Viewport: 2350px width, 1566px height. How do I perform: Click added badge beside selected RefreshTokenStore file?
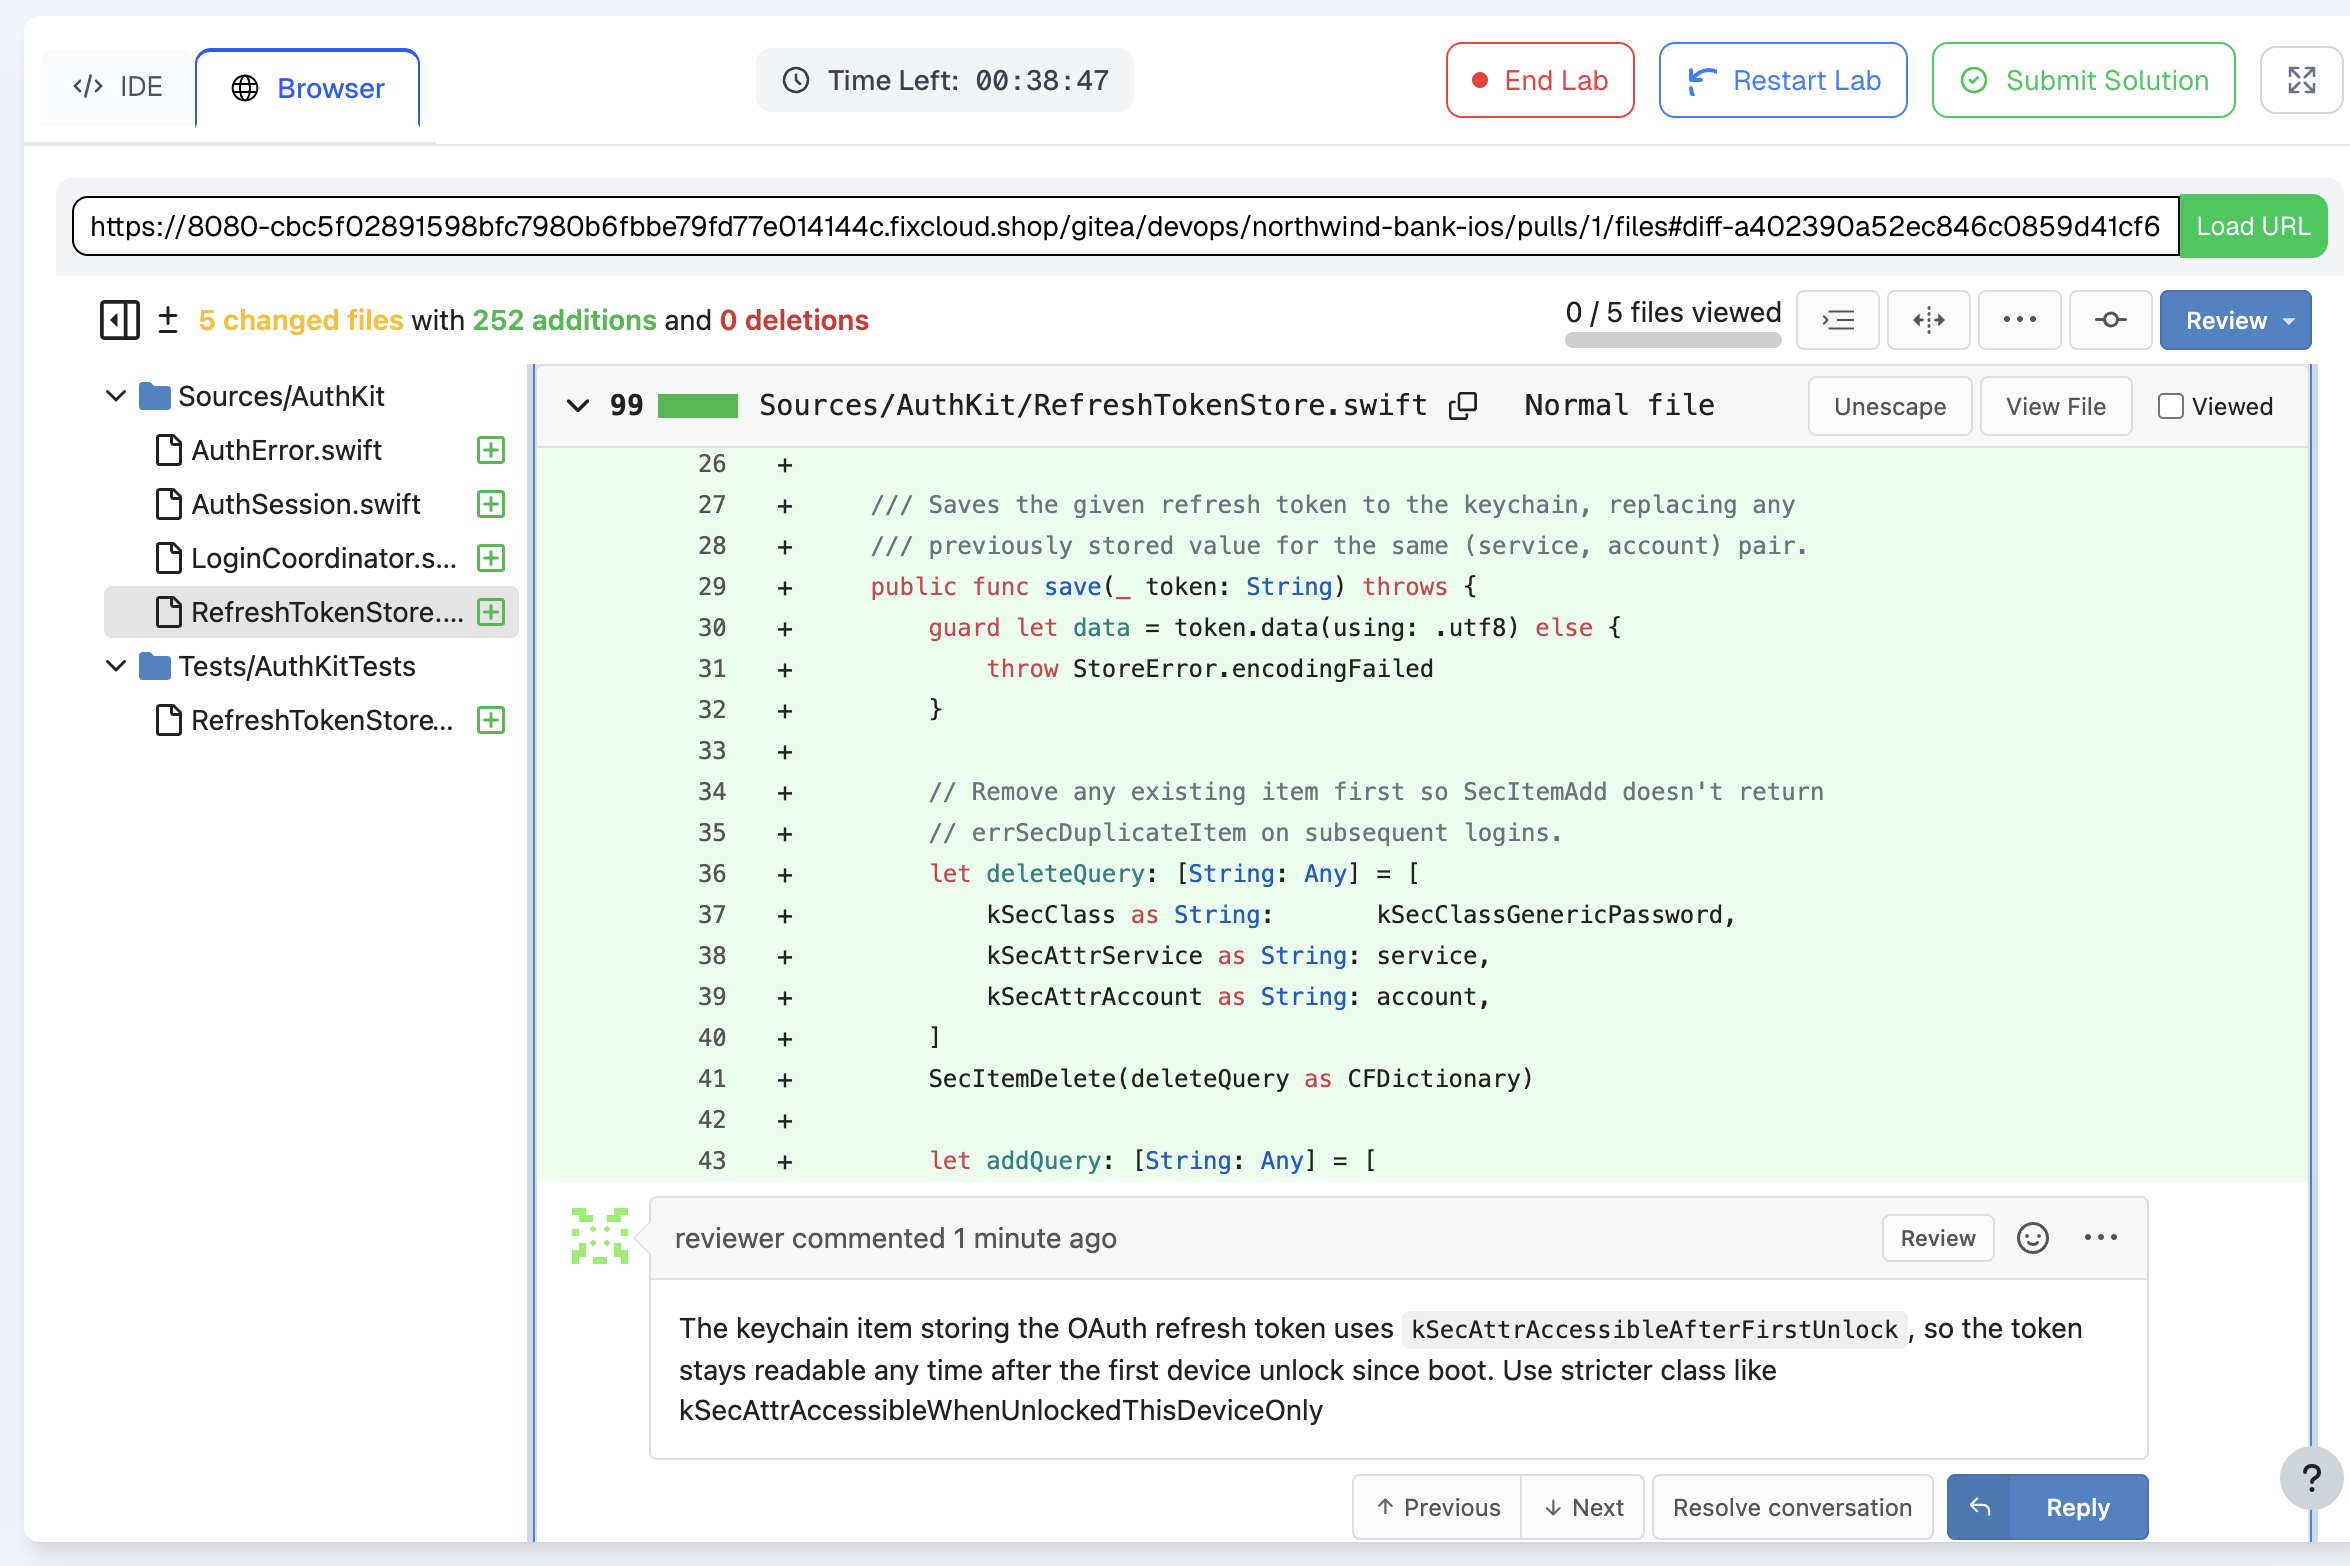tap(491, 612)
